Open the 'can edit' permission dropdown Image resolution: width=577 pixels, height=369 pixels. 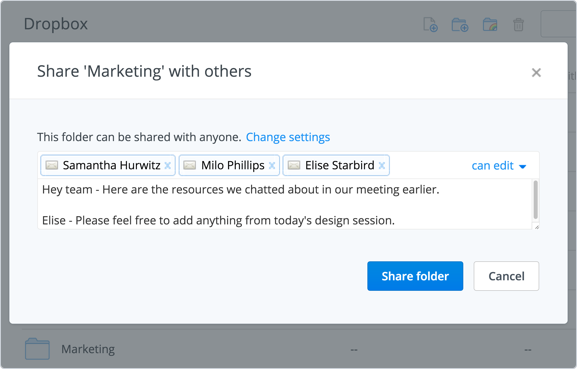tap(499, 166)
